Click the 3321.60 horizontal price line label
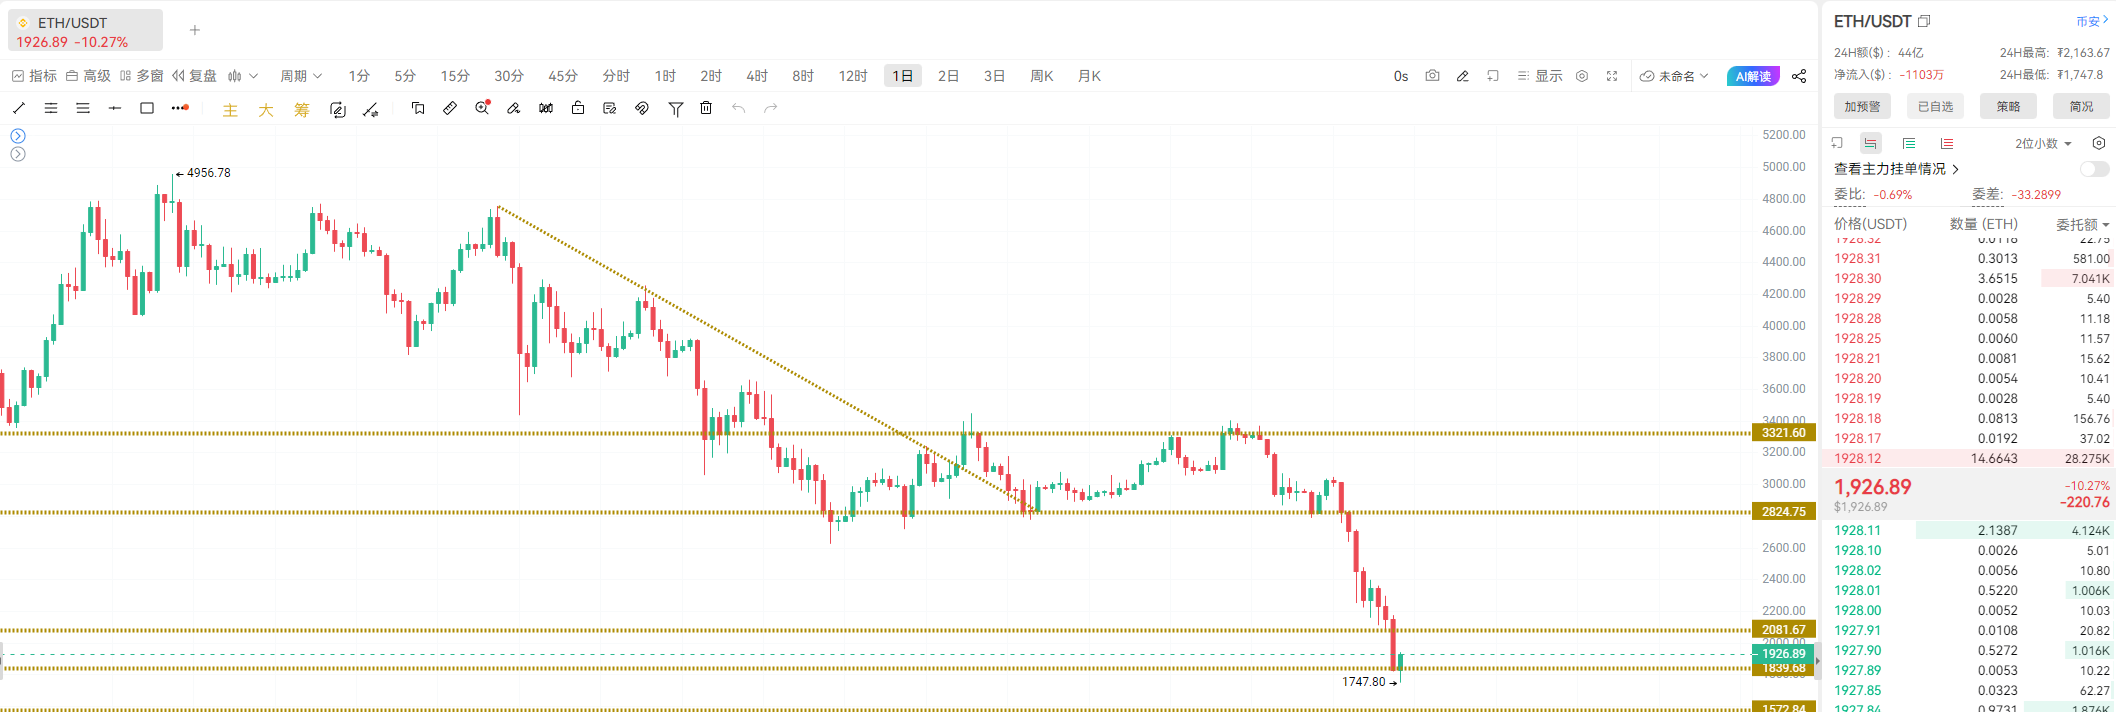Viewport: 2116px width, 712px height. pos(1783,433)
